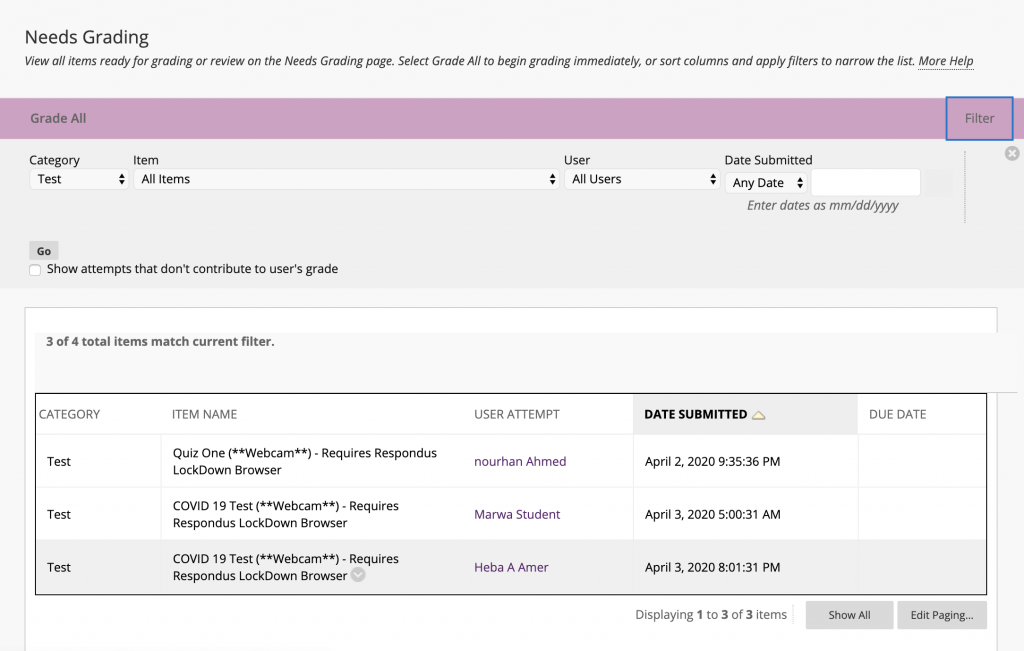Image resolution: width=1024 pixels, height=651 pixels.
Task: Open Heba A Amer's test attempt
Action: click(x=511, y=566)
